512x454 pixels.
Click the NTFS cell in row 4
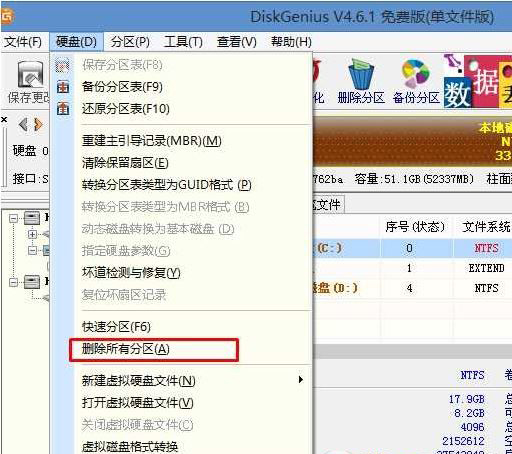click(x=486, y=288)
